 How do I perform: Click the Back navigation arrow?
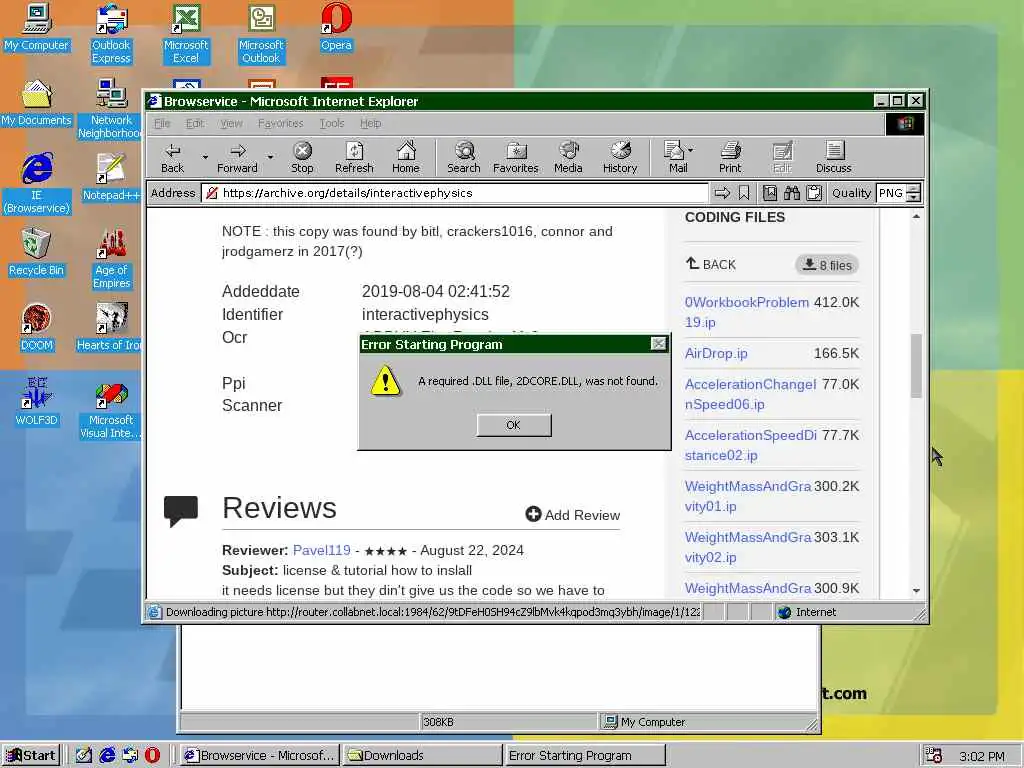tap(172, 157)
